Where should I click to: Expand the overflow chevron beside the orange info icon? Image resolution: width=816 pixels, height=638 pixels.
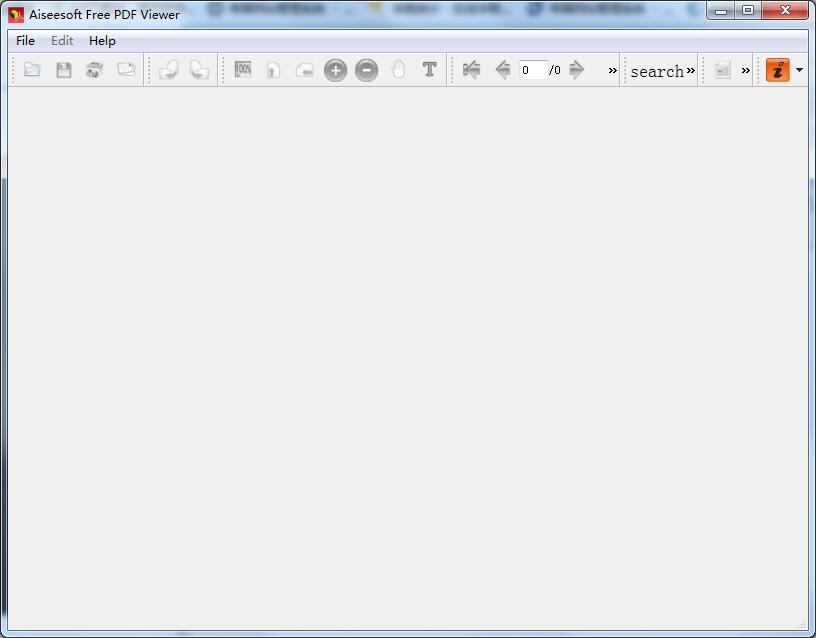click(746, 70)
